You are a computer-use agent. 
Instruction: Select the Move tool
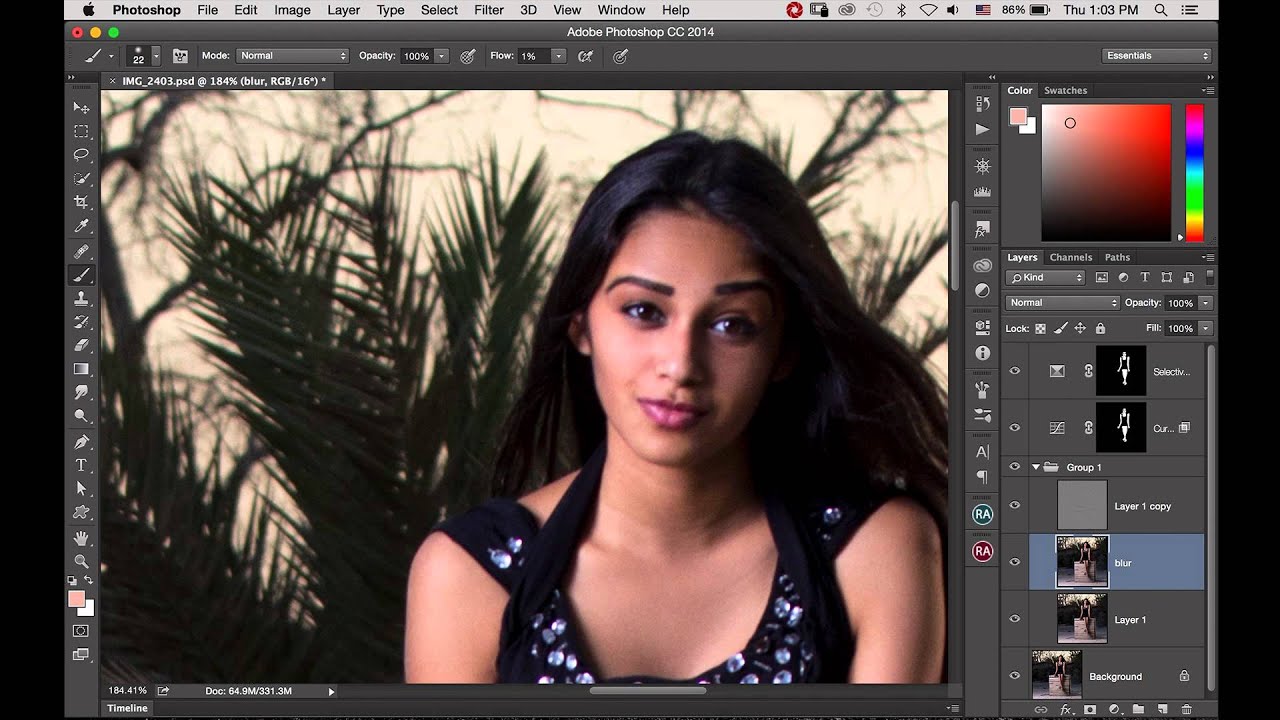(x=81, y=107)
